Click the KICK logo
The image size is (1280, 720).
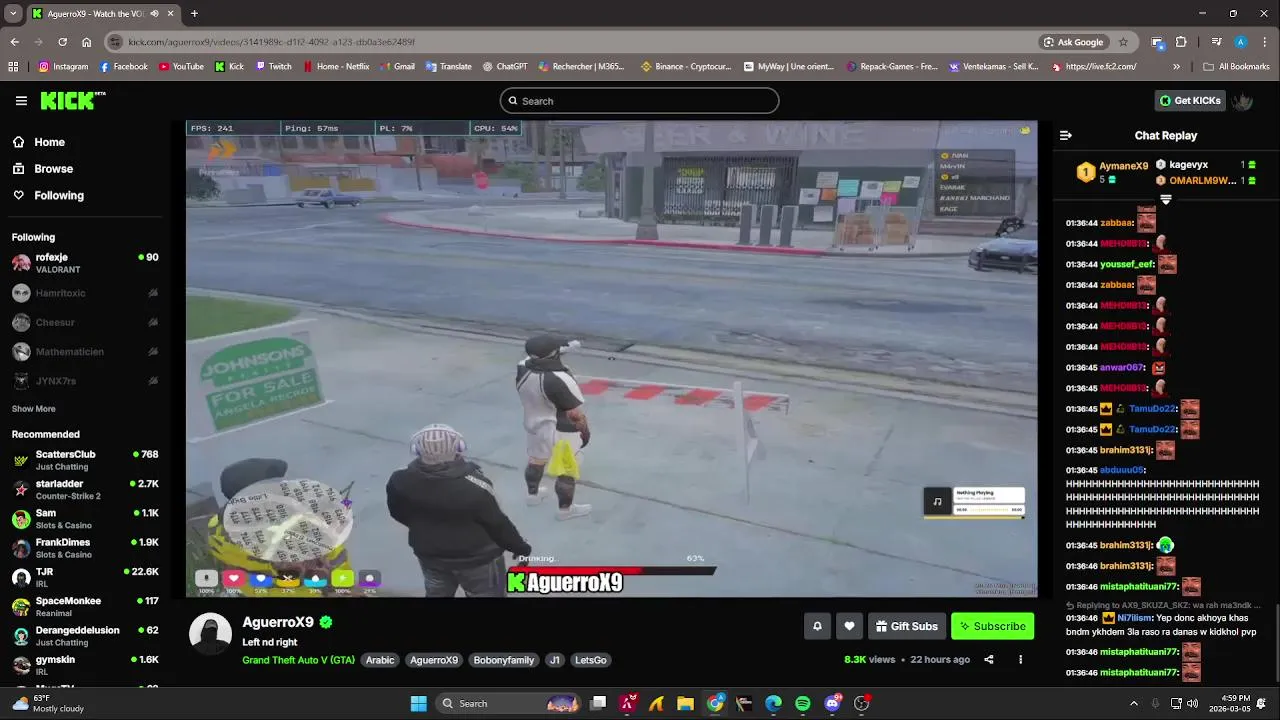(72, 100)
